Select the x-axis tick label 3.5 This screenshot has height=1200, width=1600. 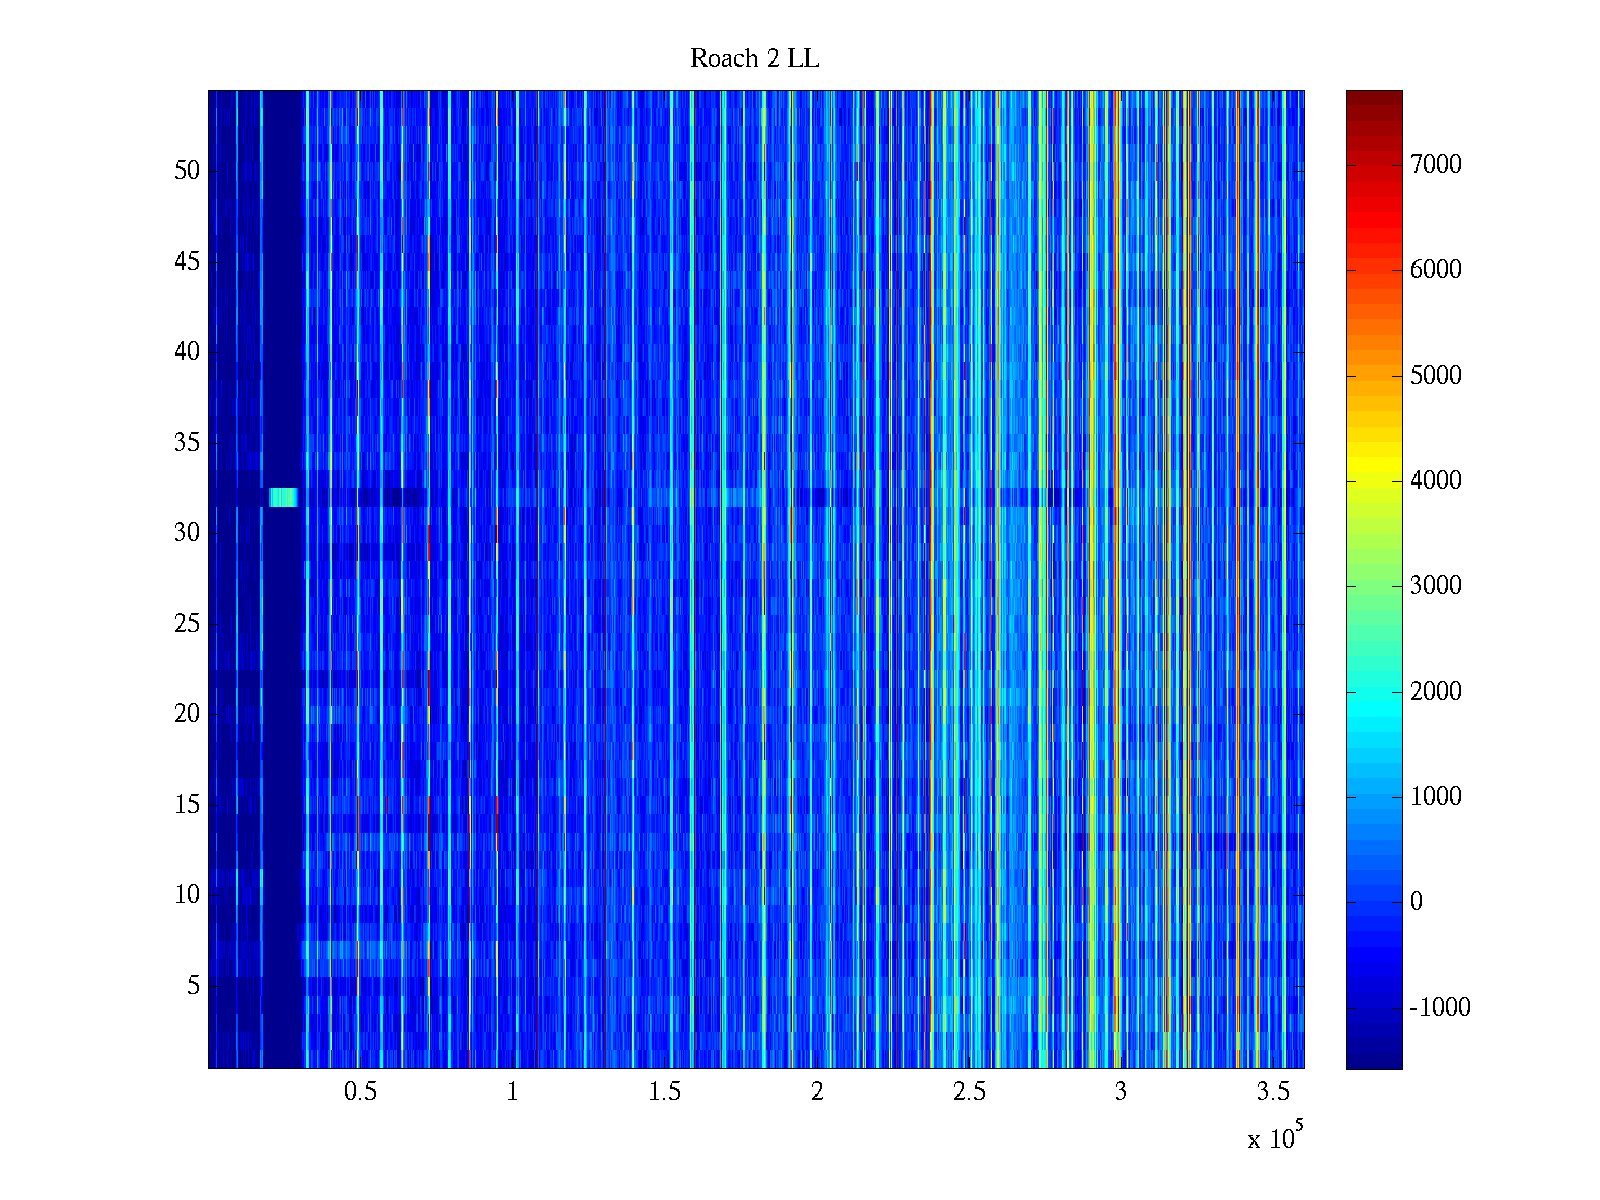click(x=1272, y=1092)
